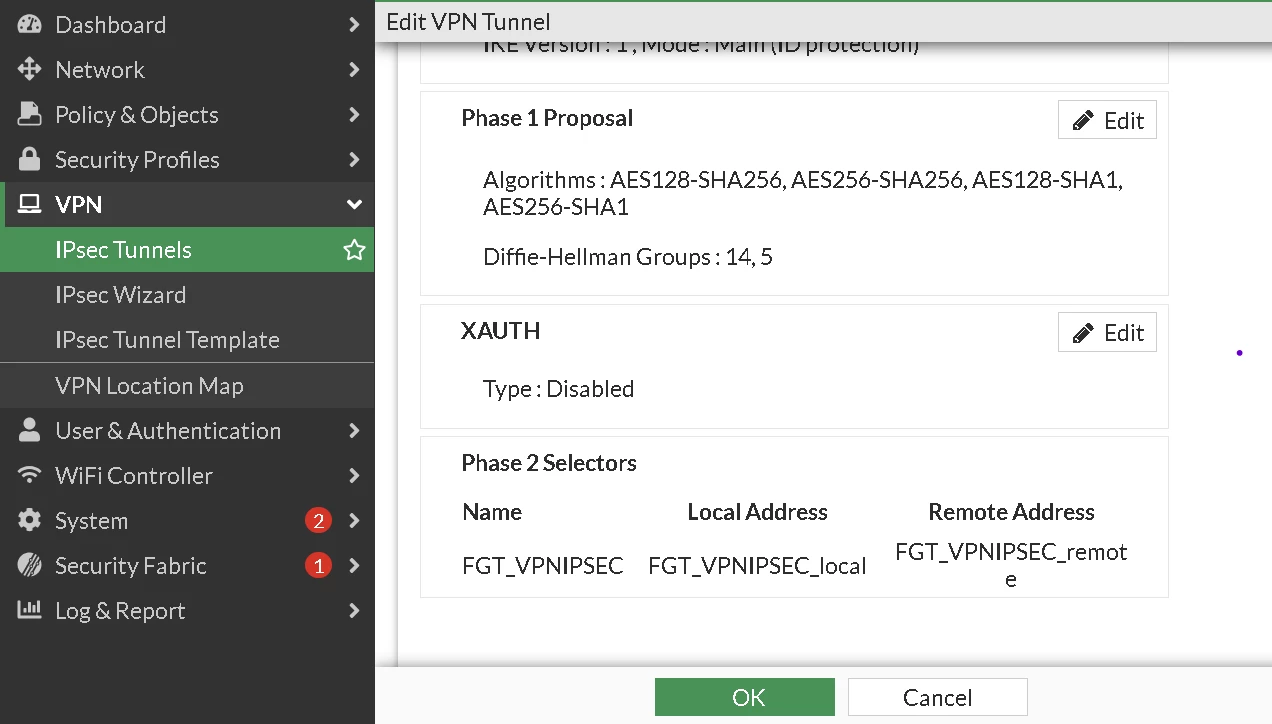
Task: Click the Local Address column header
Action: pyautogui.click(x=758, y=512)
